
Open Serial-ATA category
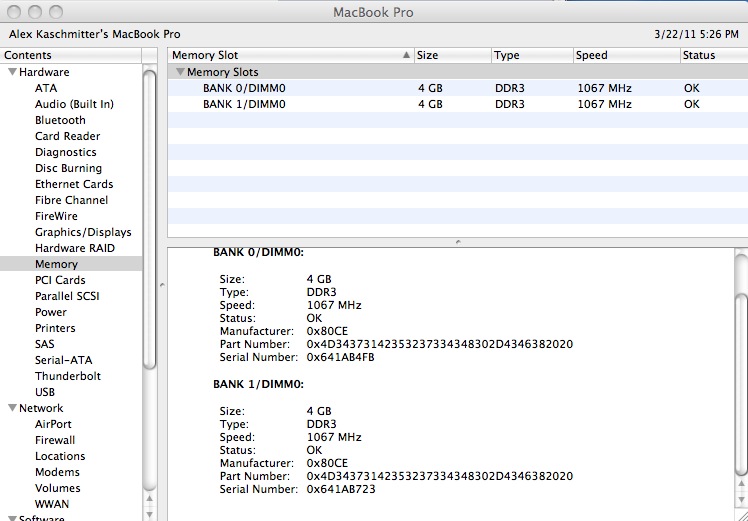[x=63, y=360]
